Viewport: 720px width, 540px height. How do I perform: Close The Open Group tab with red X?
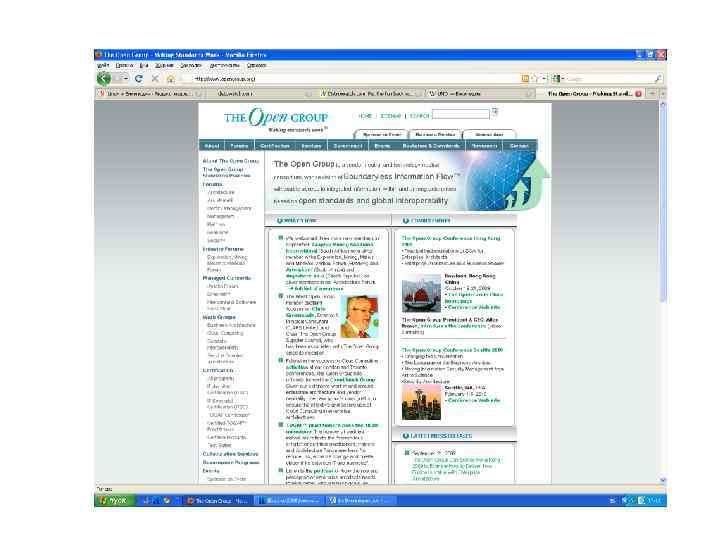[x=638, y=94]
